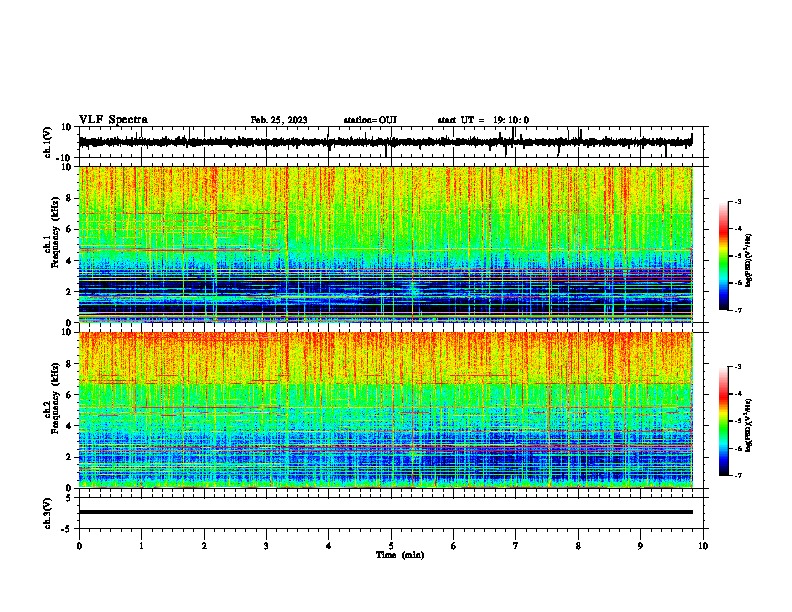Click the "-7" label on the ch.2 color scale
Viewport: 792px width, 612px height.
click(738, 475)
